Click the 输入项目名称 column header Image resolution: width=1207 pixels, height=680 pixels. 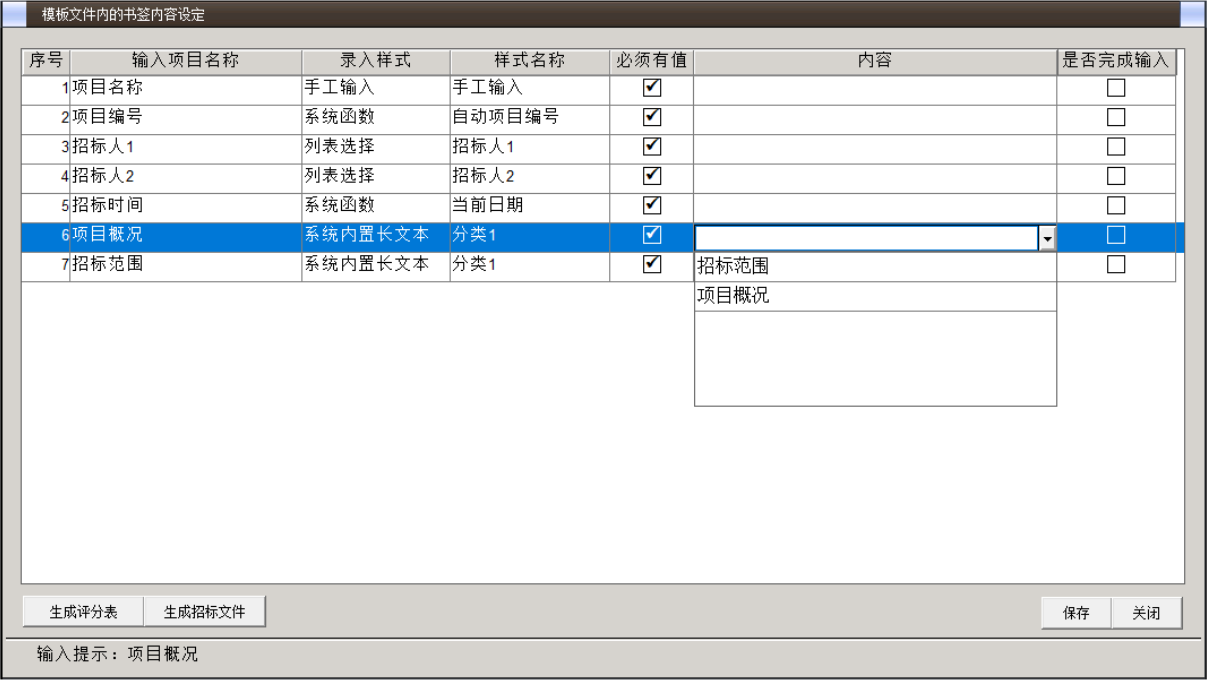coord(186,61)
